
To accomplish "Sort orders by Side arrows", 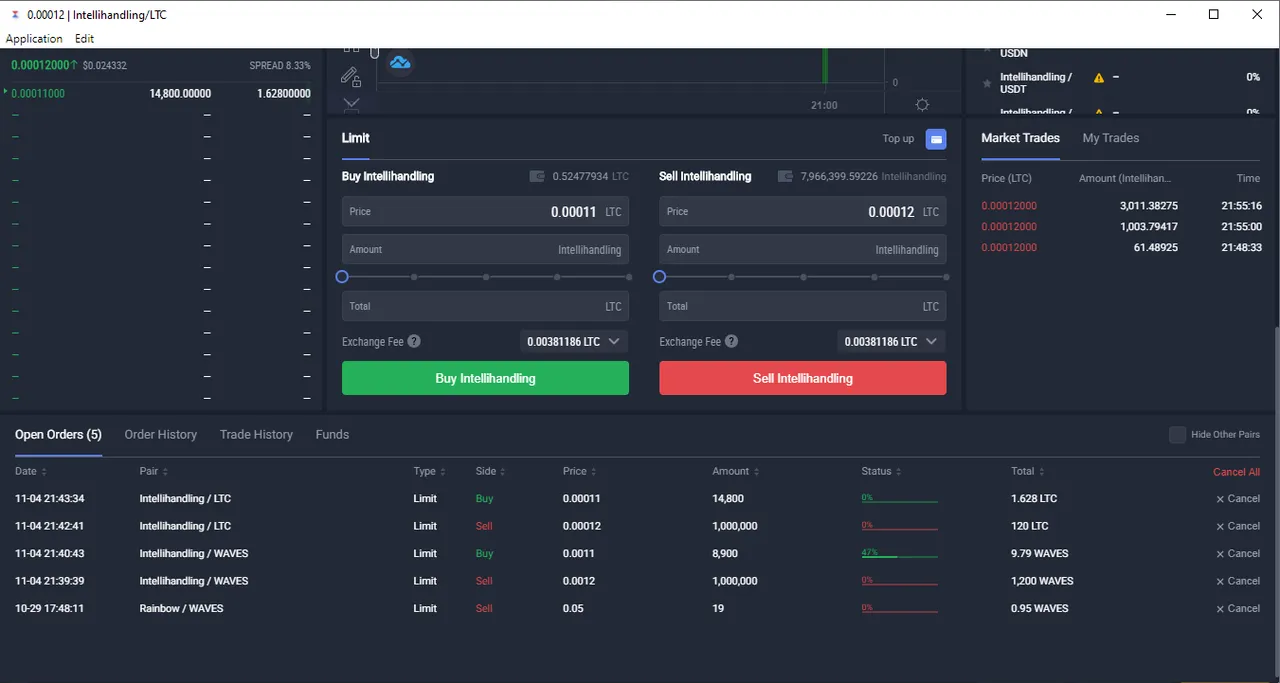I will point(503,472).
